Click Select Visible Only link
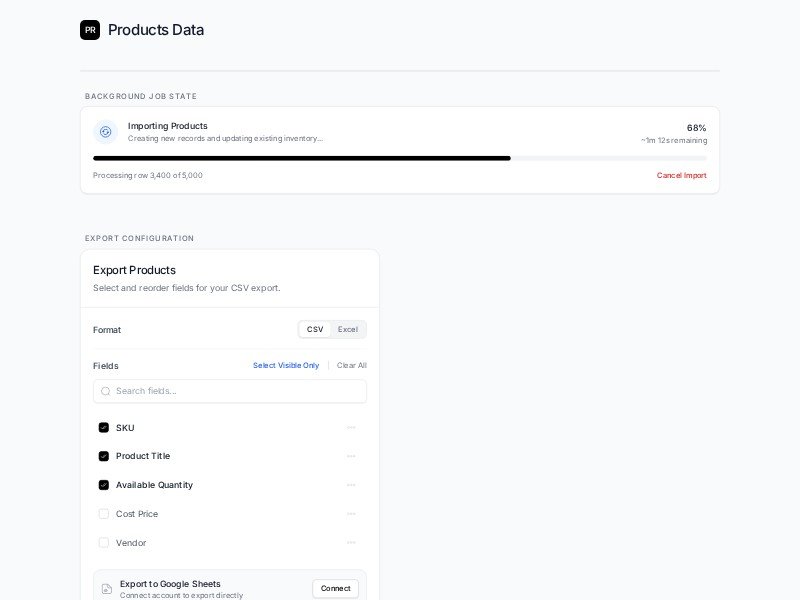The image size is (800, 600). point(286,365)
